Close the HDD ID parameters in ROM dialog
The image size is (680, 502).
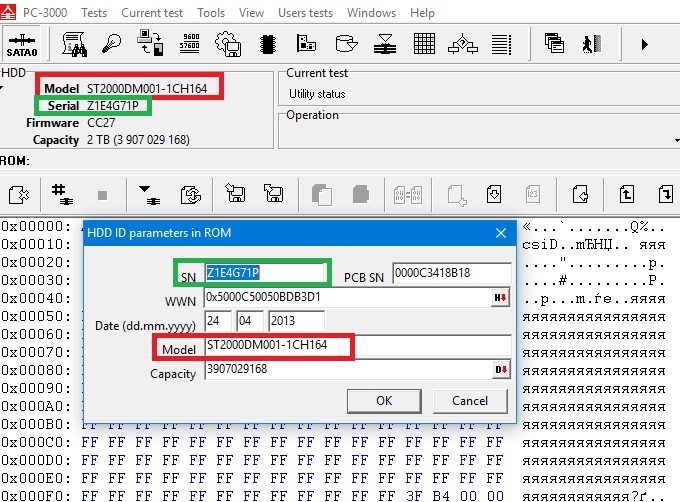501,233
